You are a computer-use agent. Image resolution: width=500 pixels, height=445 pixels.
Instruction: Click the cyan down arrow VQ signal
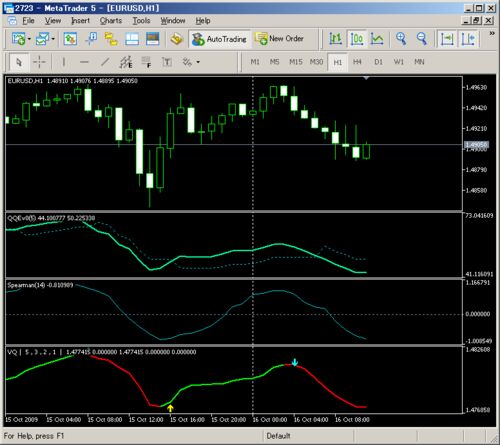[295, 362]
